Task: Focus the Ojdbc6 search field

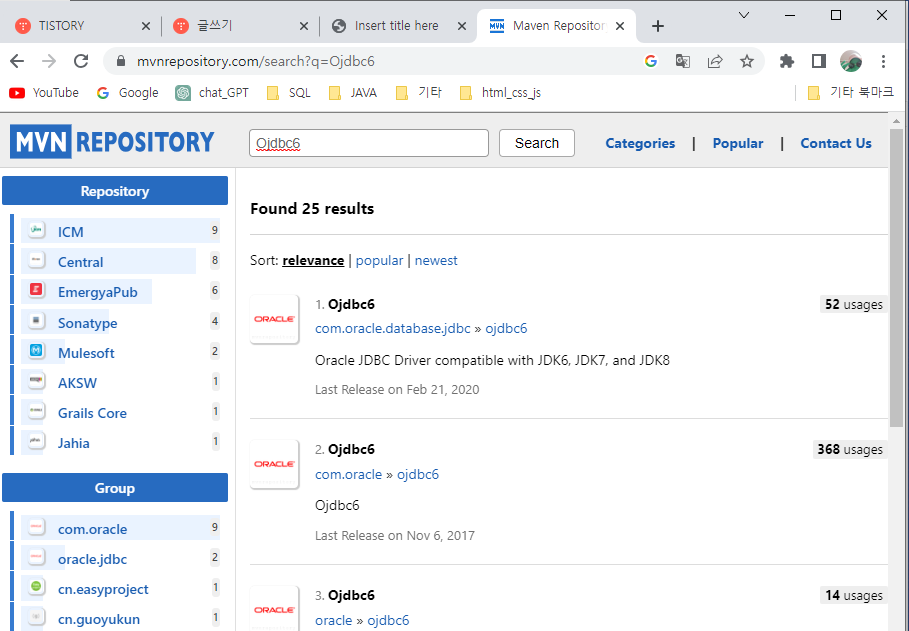Action: (x=369, y=143)
